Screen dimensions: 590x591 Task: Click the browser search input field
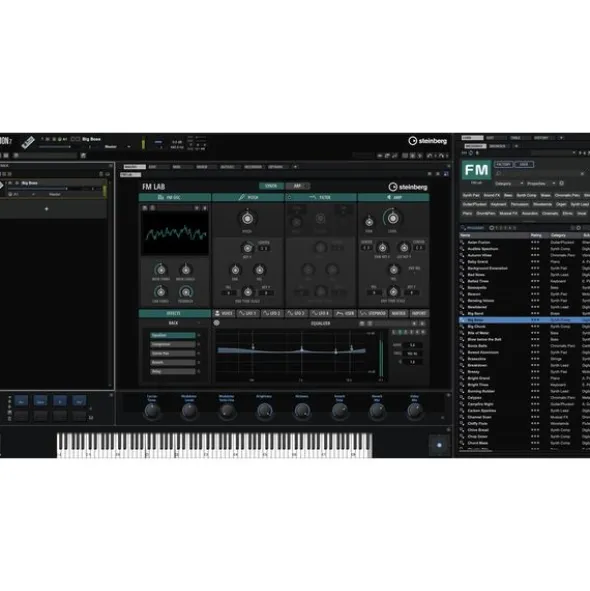coord(540,173)
